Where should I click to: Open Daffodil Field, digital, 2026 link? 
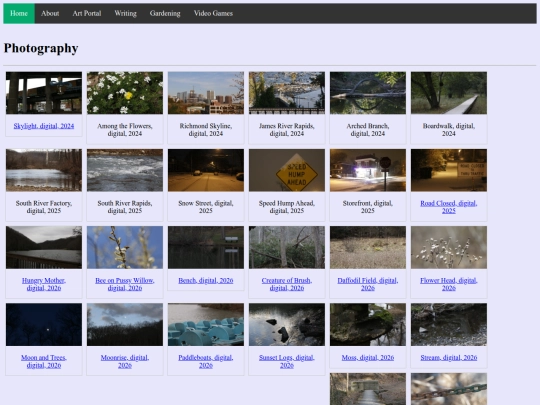coord(368,284)
